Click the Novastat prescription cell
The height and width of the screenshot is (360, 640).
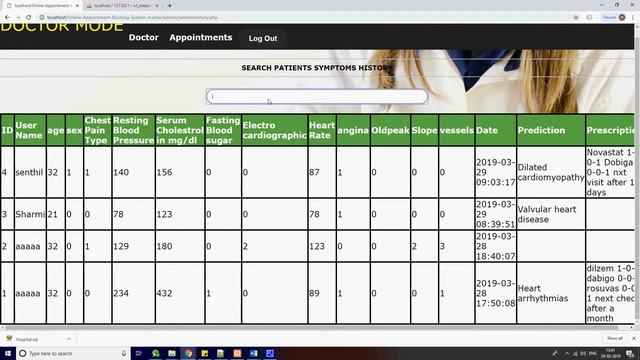[x=610, y=172]
